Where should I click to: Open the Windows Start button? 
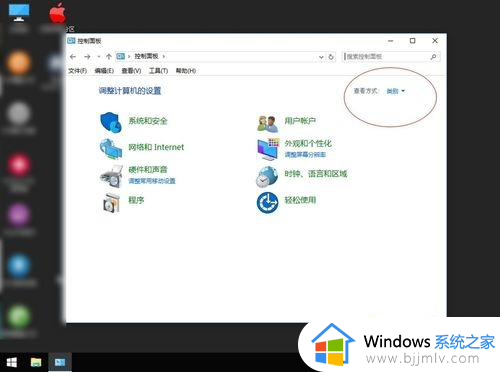click(12, 362)
